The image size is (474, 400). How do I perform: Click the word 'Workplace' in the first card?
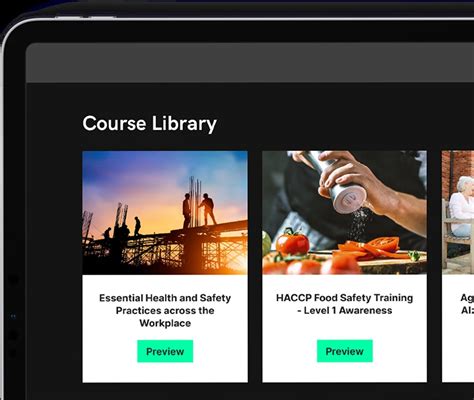pos(165,323)
